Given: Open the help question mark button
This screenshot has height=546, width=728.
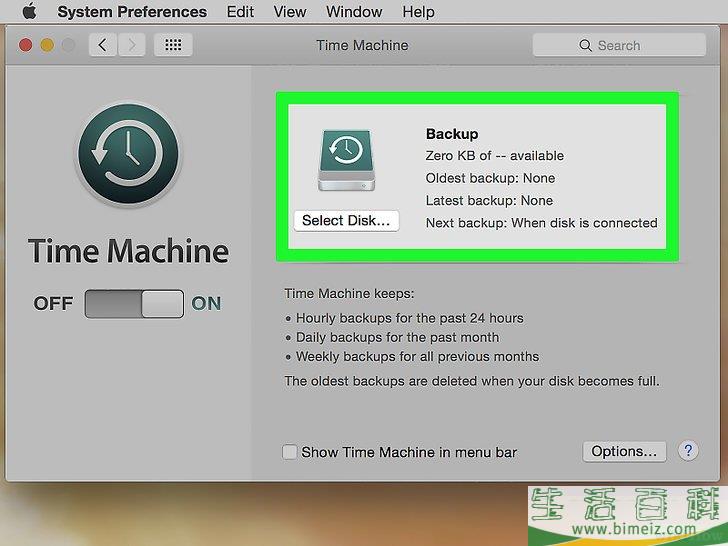Looking at the screenshot, I should point(688,450).
